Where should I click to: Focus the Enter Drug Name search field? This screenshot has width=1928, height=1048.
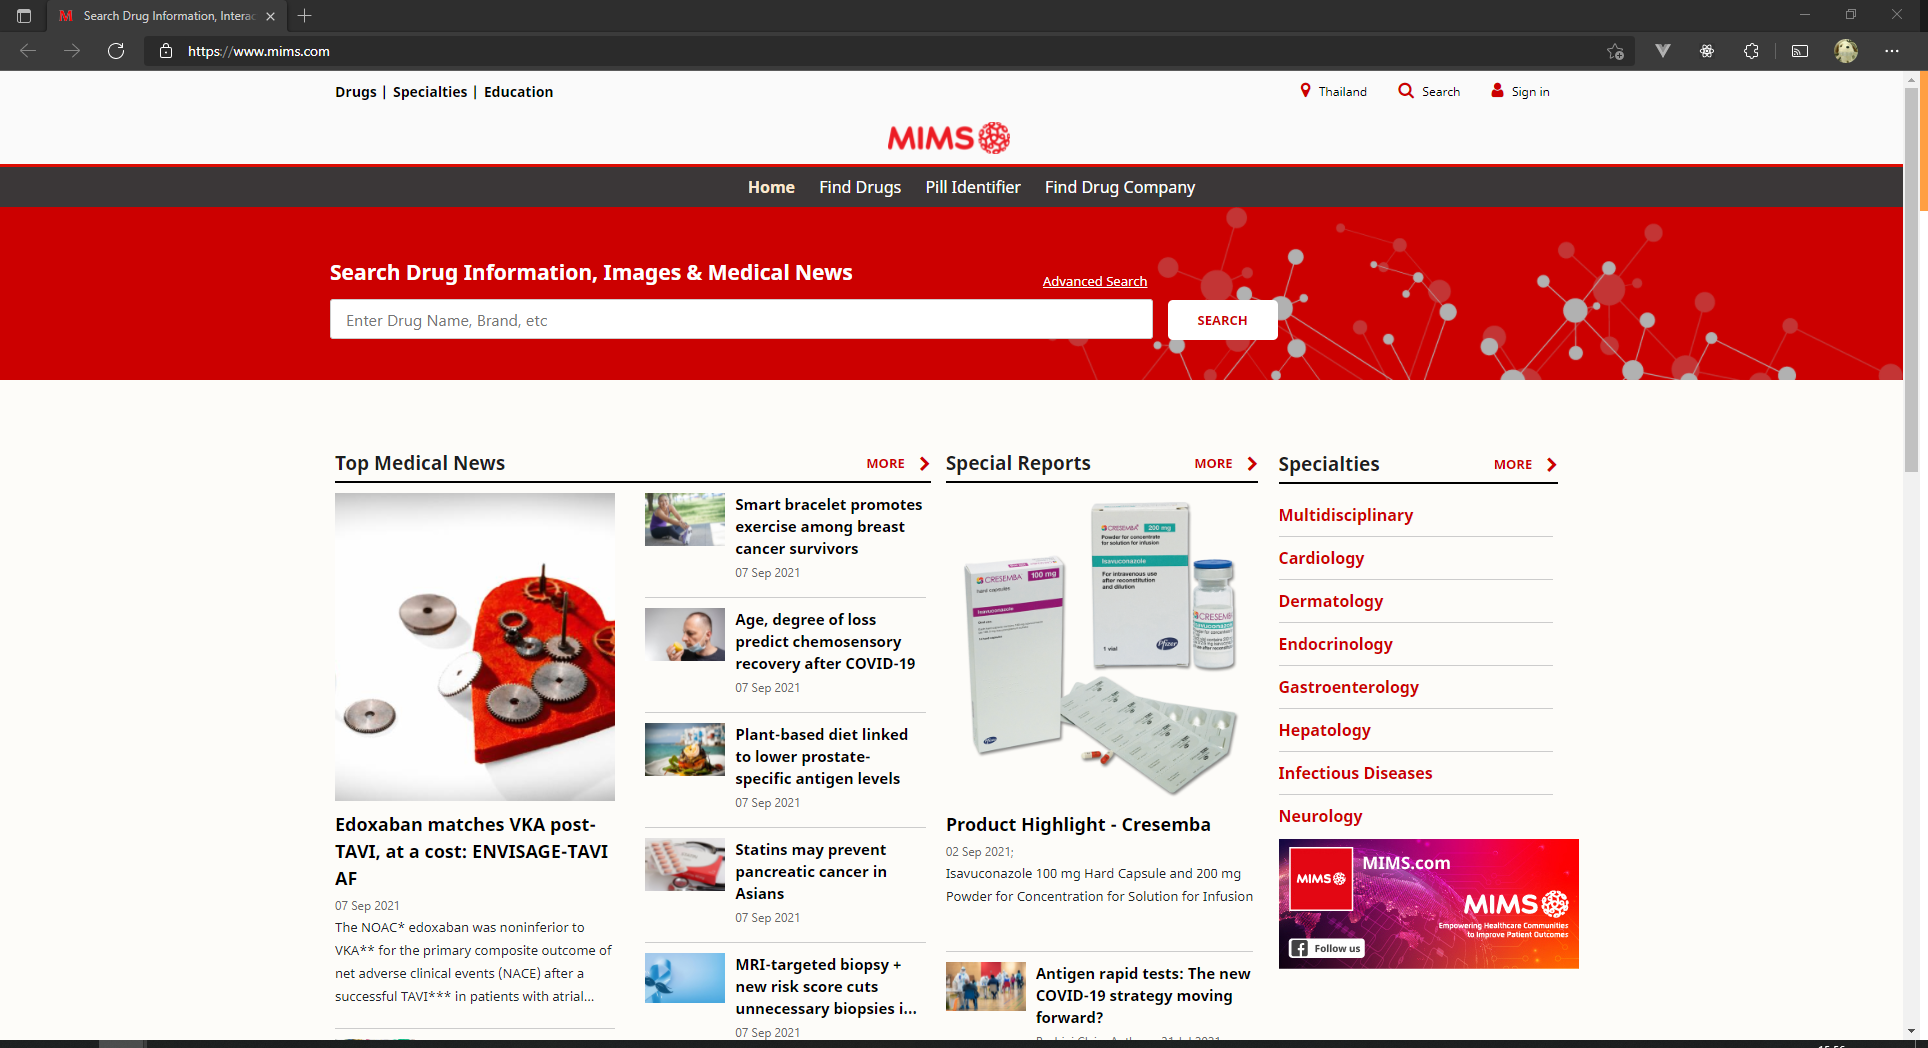coord(741,320)
